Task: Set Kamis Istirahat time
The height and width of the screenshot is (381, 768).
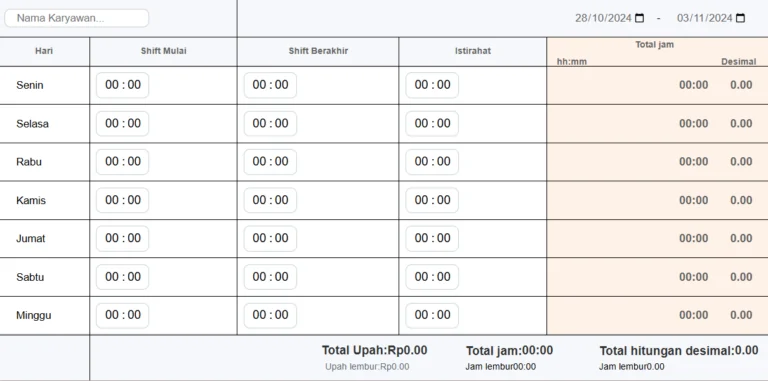Action: click(432, 200)
